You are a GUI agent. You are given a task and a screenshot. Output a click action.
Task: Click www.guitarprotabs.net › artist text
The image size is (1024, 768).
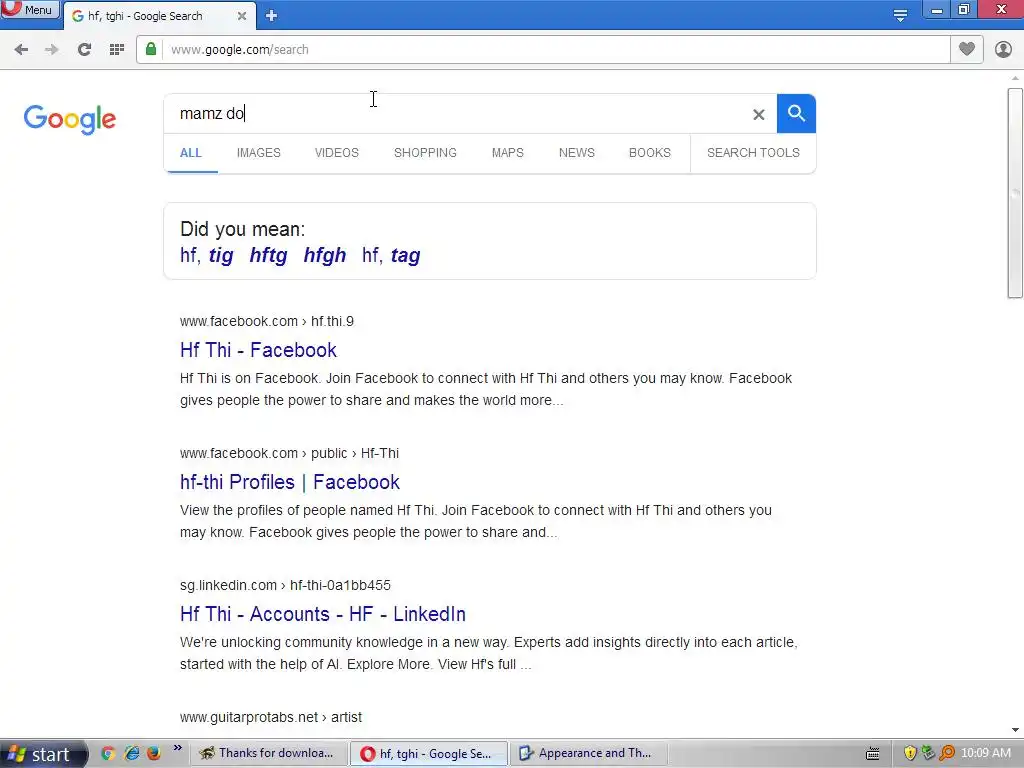271,717
